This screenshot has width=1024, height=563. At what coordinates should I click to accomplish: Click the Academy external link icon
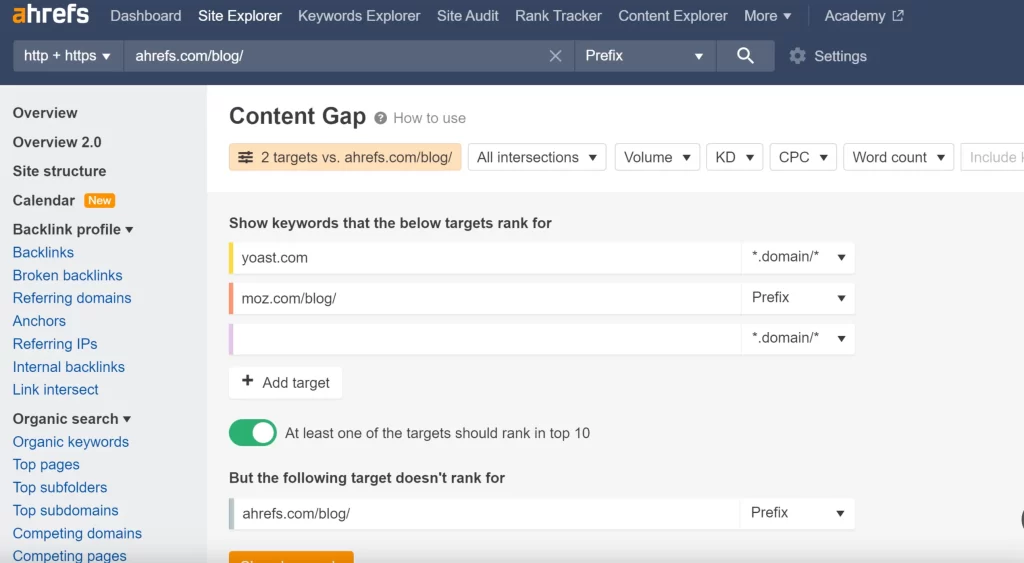[898, 16]
